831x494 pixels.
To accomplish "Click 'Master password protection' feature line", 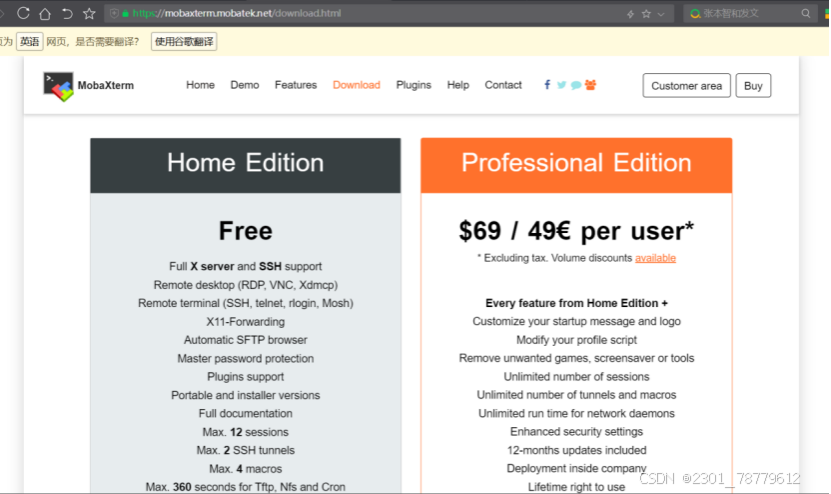I will tap(245, 358).
